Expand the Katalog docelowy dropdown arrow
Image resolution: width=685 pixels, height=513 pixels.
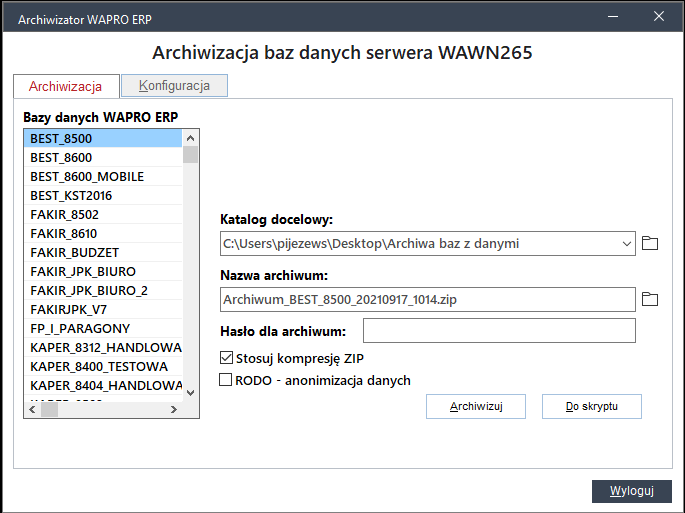coord(626,244)
